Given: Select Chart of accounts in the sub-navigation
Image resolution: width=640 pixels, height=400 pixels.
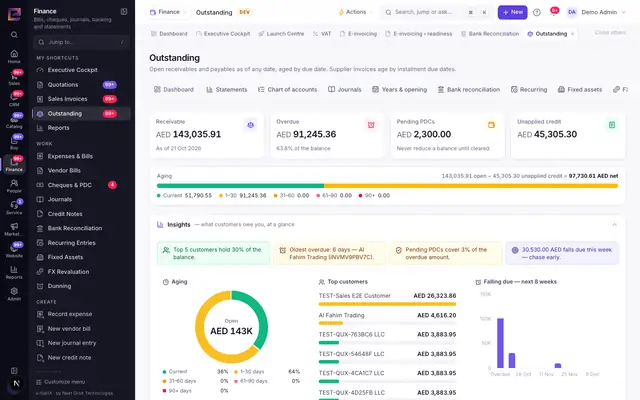Looking at the screenshot, I should coord(287,89).
